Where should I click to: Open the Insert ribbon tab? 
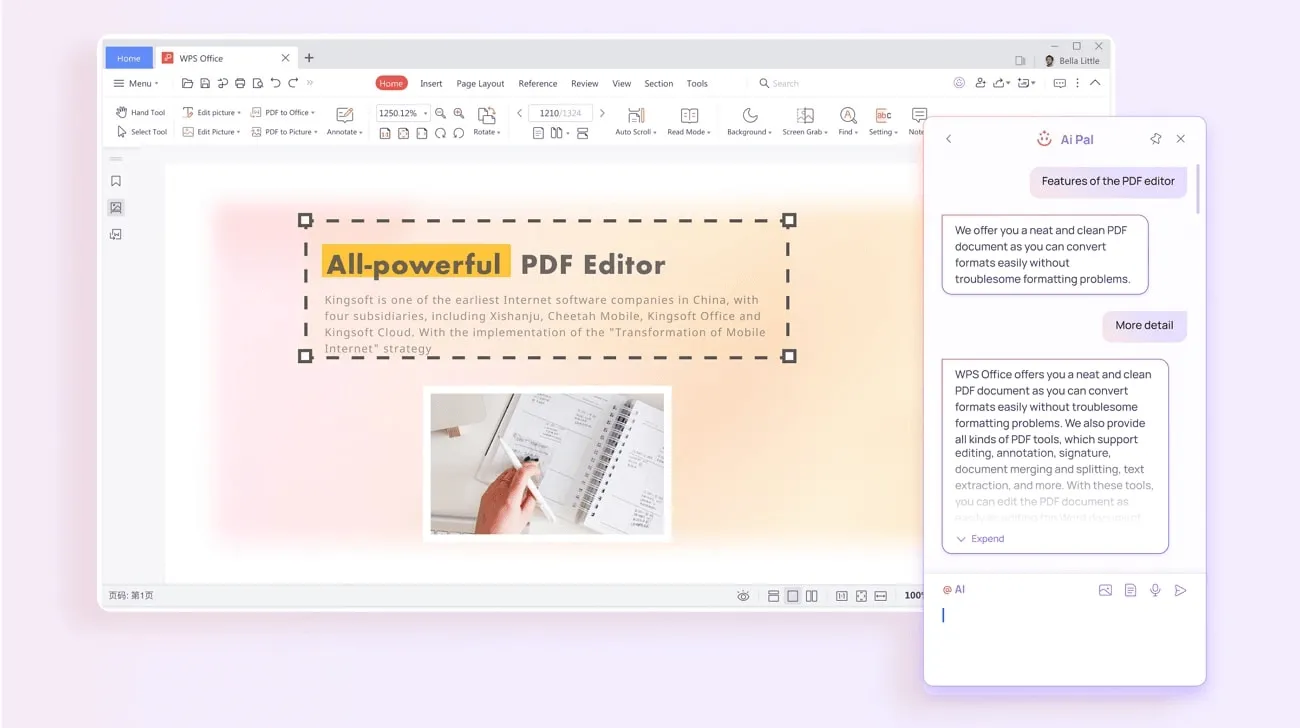click(431, 83)
